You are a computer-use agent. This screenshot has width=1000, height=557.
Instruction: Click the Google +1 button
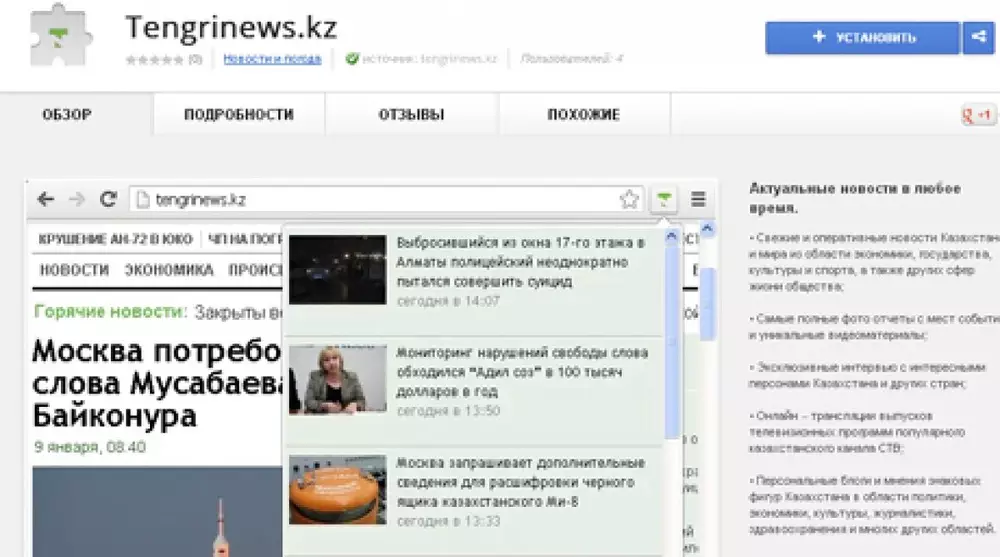coord(976,115)
